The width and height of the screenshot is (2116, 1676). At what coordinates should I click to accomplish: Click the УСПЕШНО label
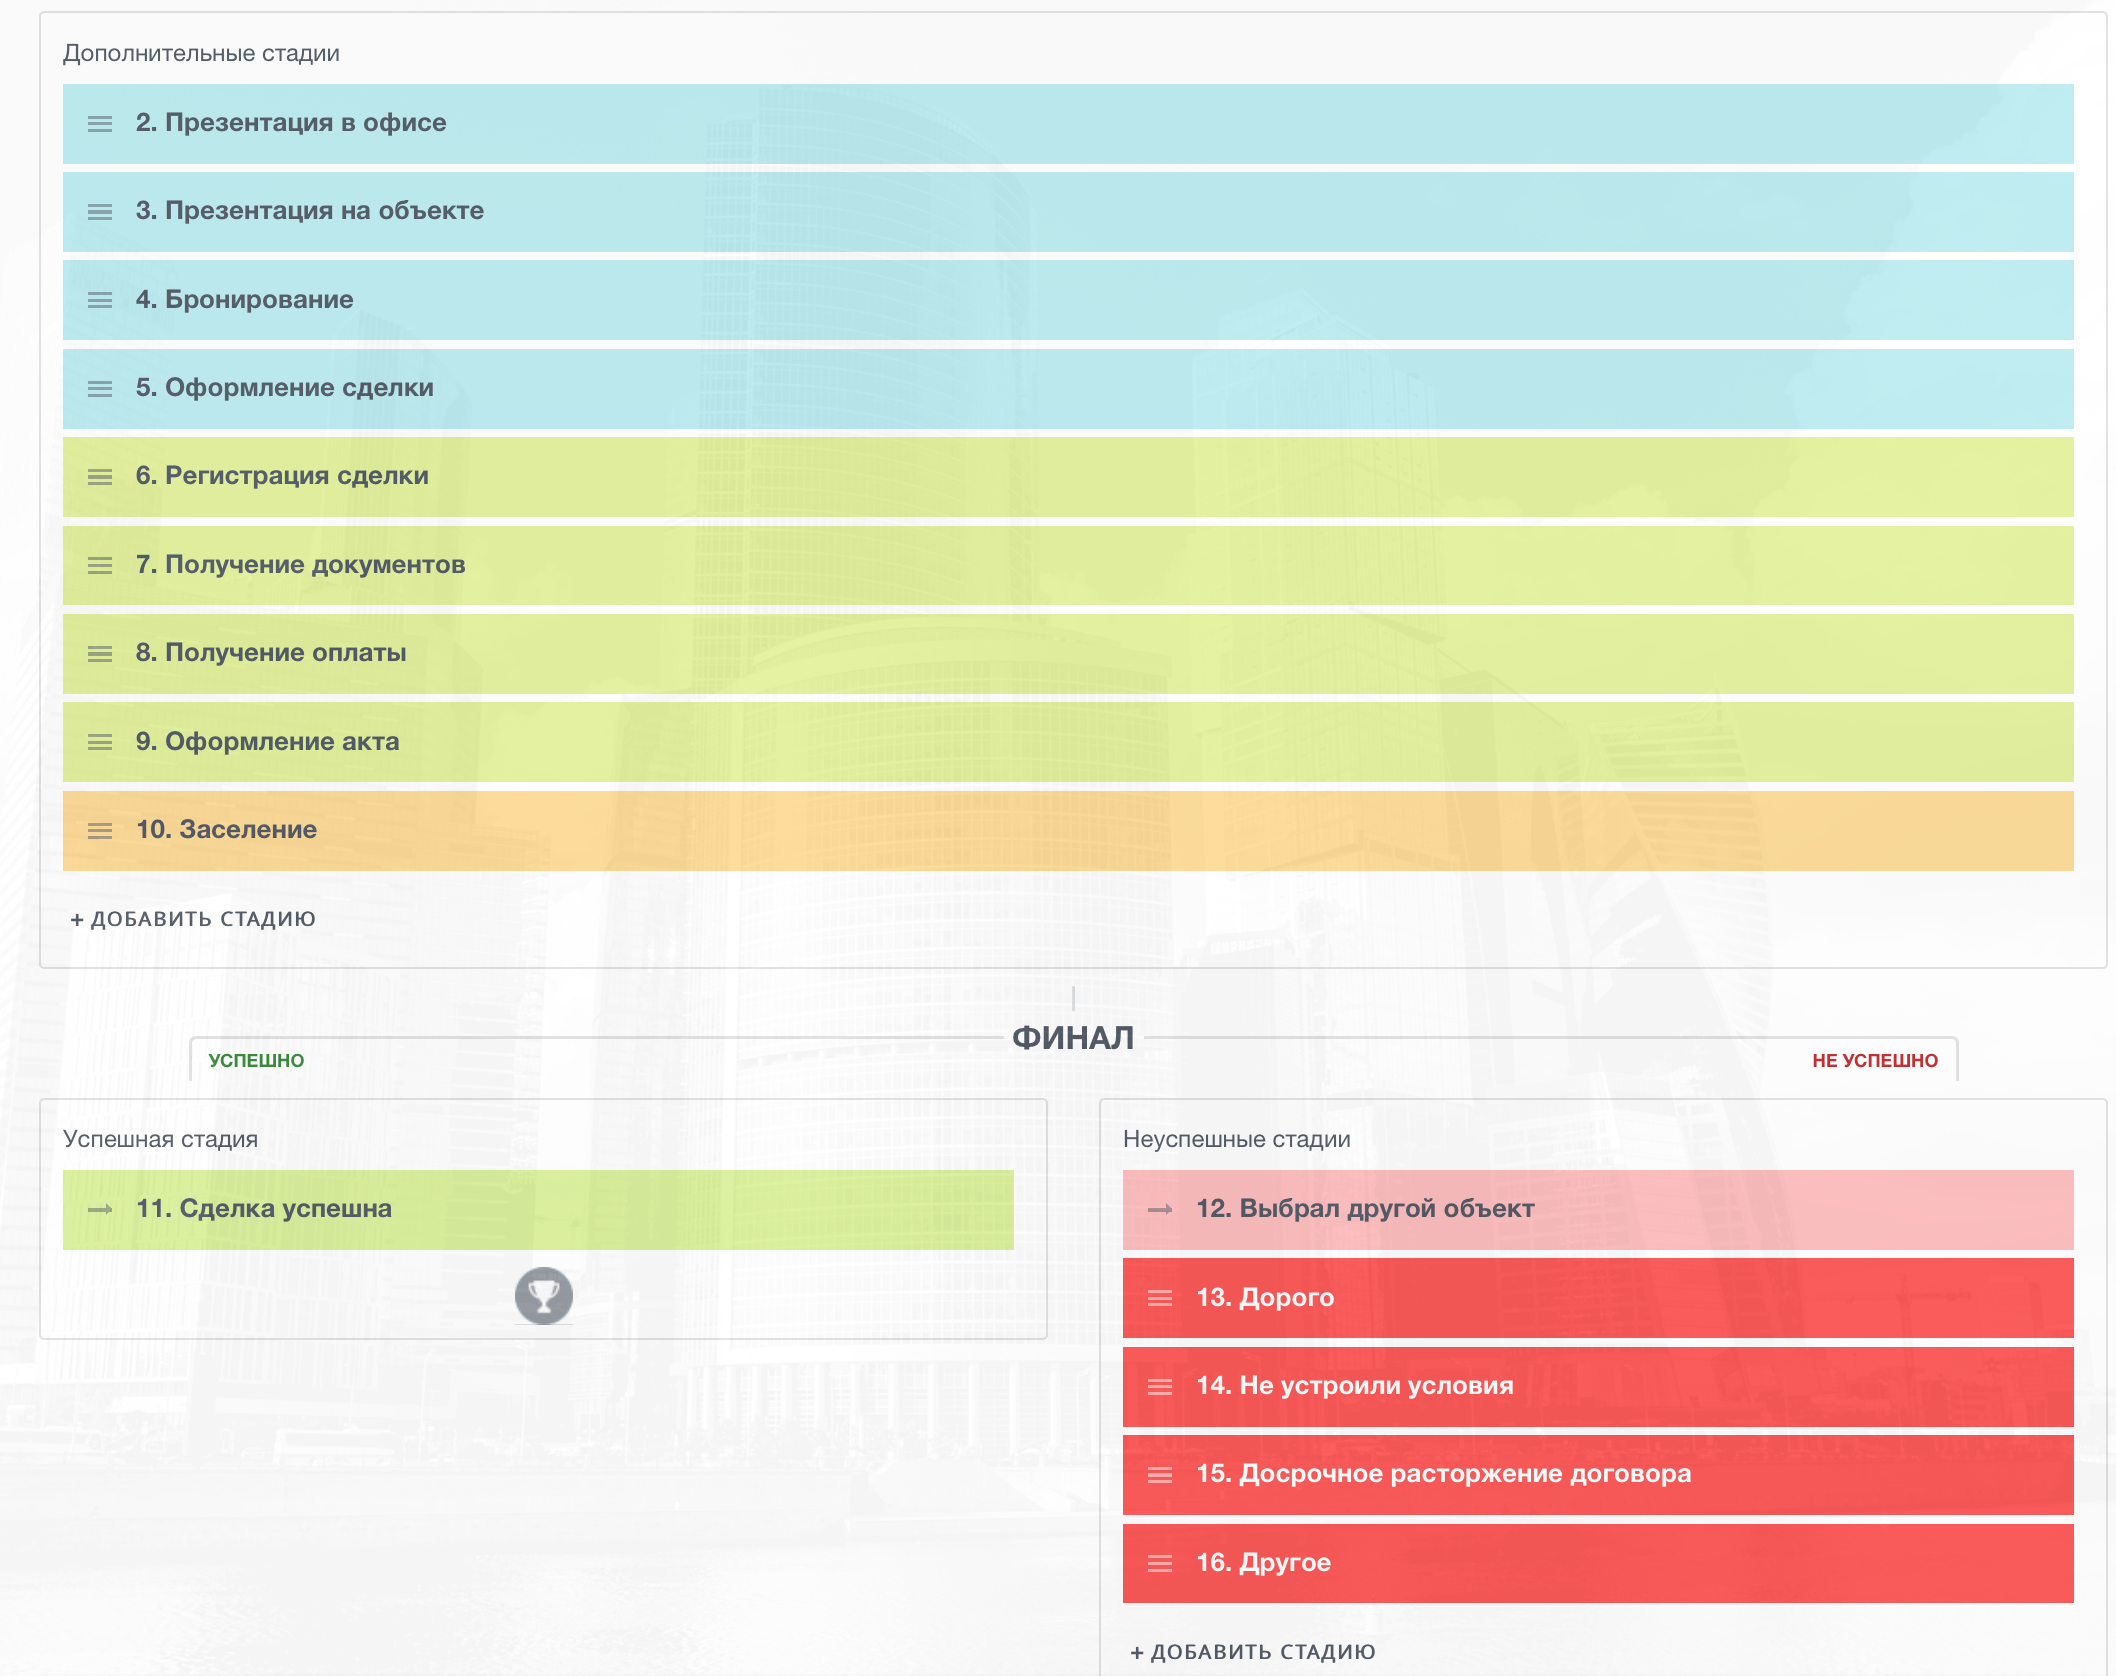coord(256,1061)
